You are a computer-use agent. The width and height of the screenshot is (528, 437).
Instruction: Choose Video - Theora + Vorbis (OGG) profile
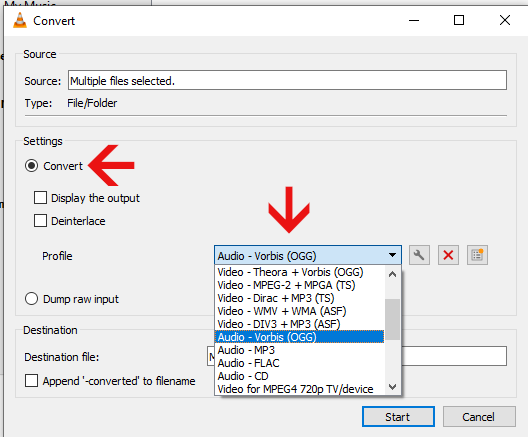299,272
